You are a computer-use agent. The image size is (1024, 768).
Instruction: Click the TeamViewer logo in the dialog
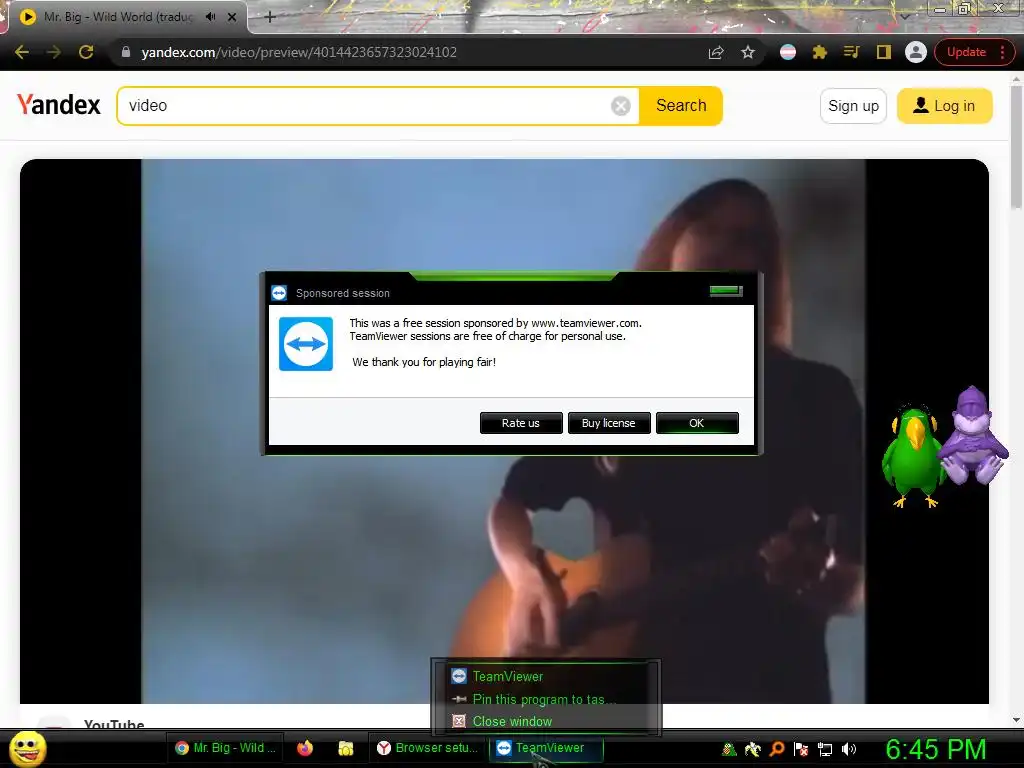[x=306, y=344]
